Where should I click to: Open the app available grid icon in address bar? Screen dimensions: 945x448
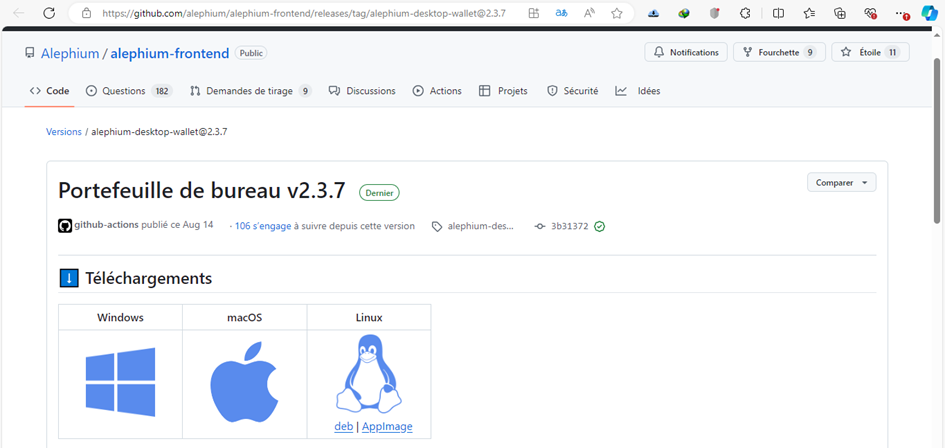(533, 13)
